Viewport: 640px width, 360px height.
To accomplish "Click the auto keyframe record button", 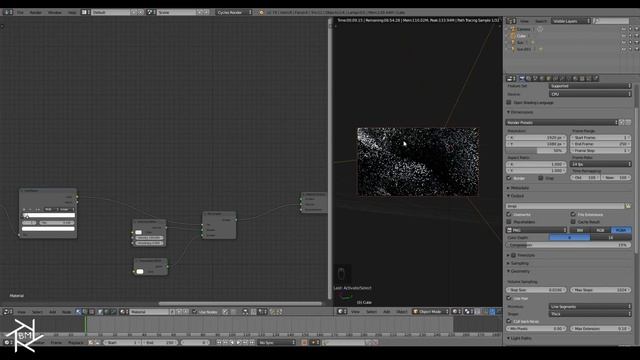I will tap(304, 342).
